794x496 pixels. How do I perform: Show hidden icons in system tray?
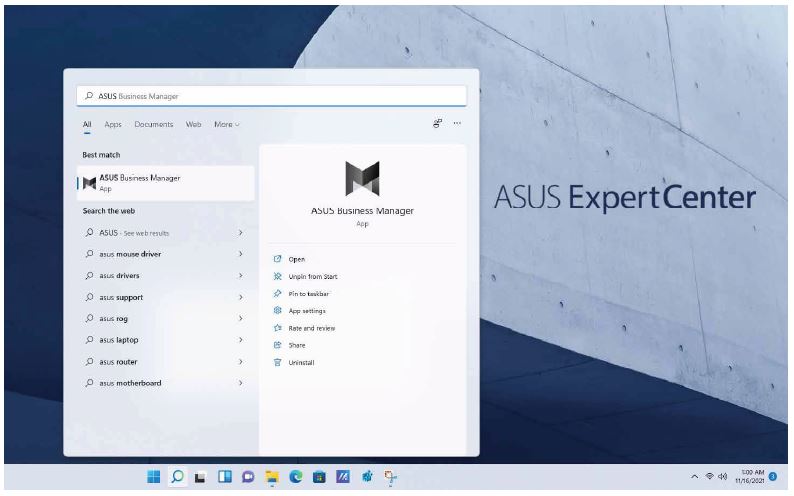(692, 479)
